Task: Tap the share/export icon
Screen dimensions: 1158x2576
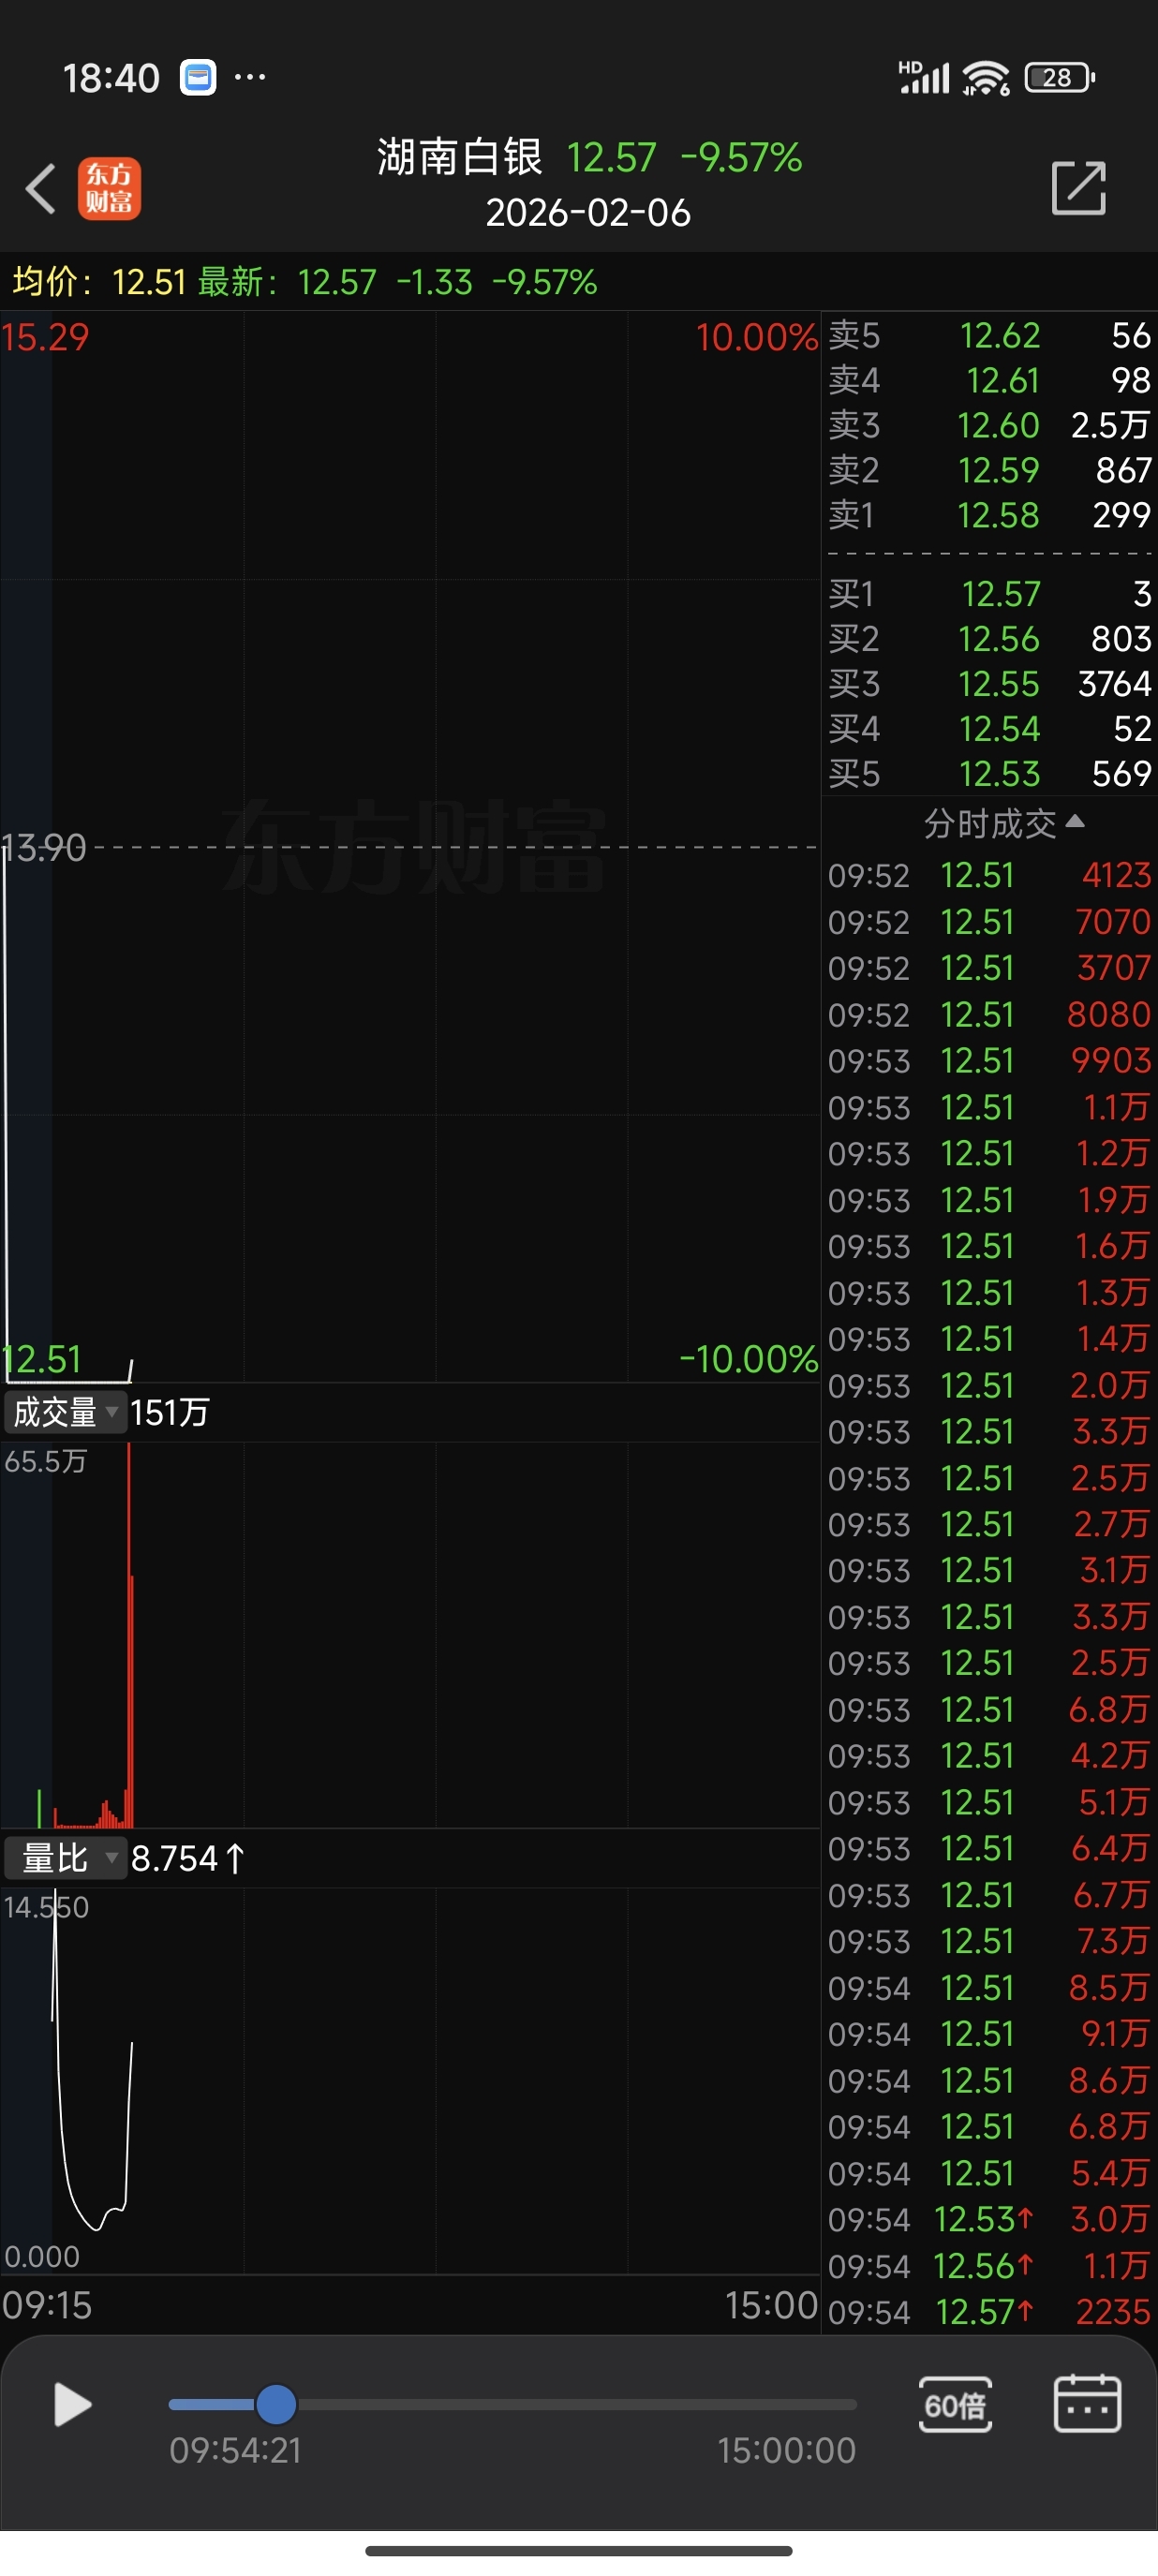Action: [1079, 188]
